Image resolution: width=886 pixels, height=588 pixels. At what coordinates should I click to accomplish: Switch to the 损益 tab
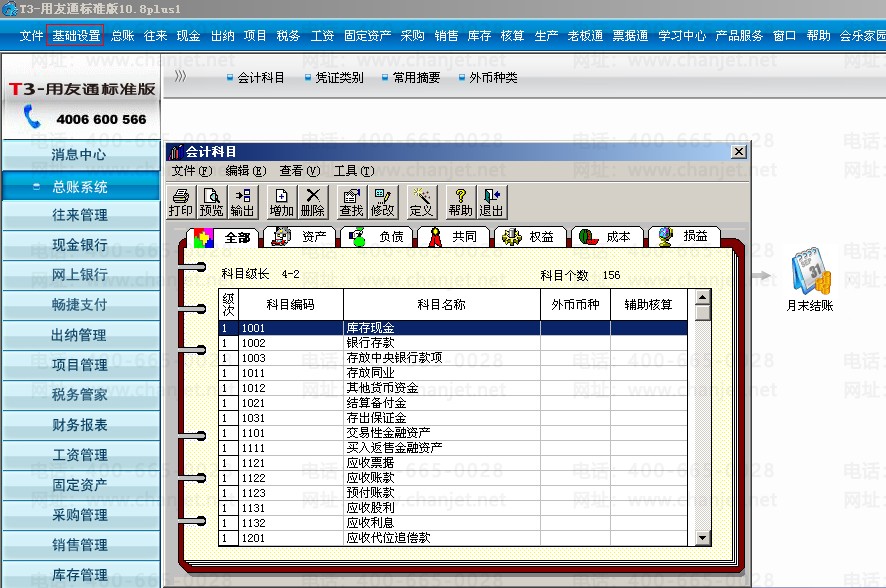684,237
